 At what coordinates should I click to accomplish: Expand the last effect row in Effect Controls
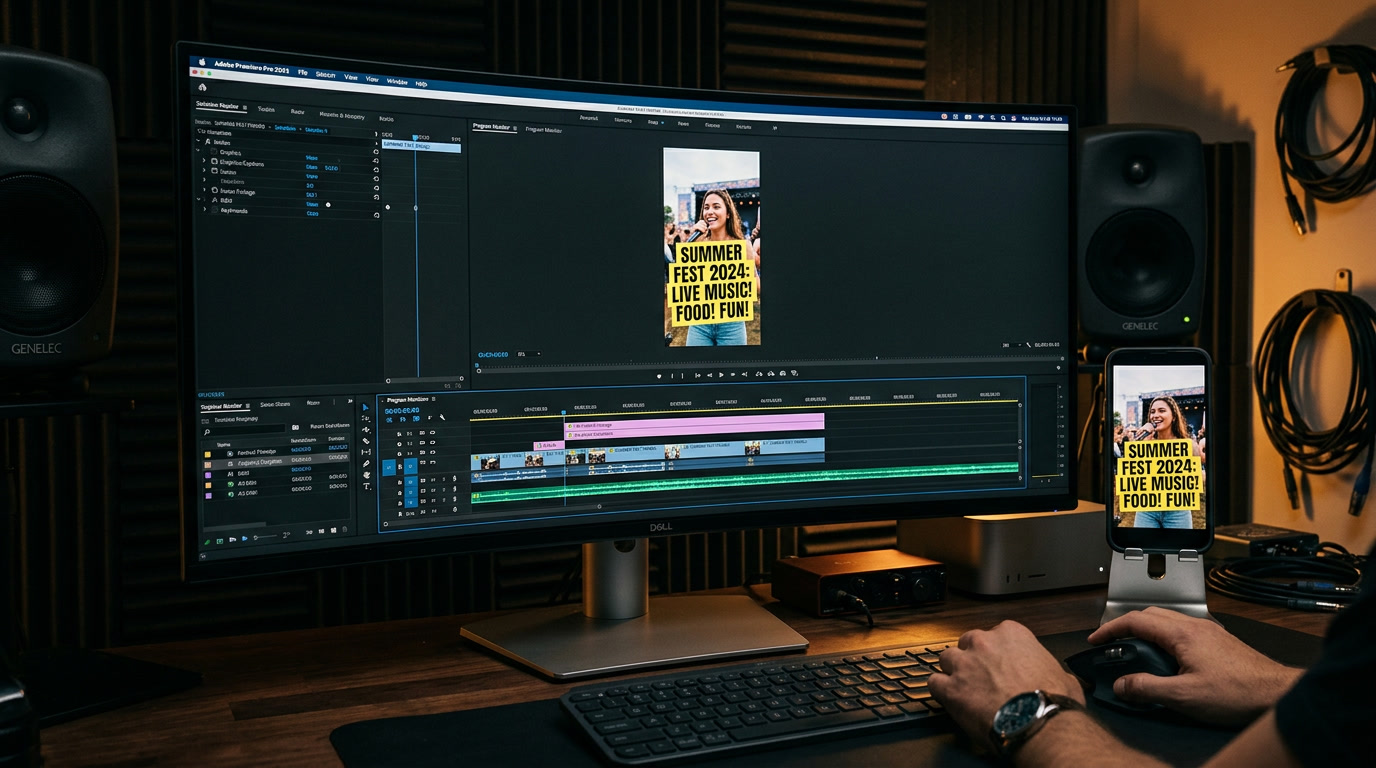pyautogui.click(x=205, y=209)
